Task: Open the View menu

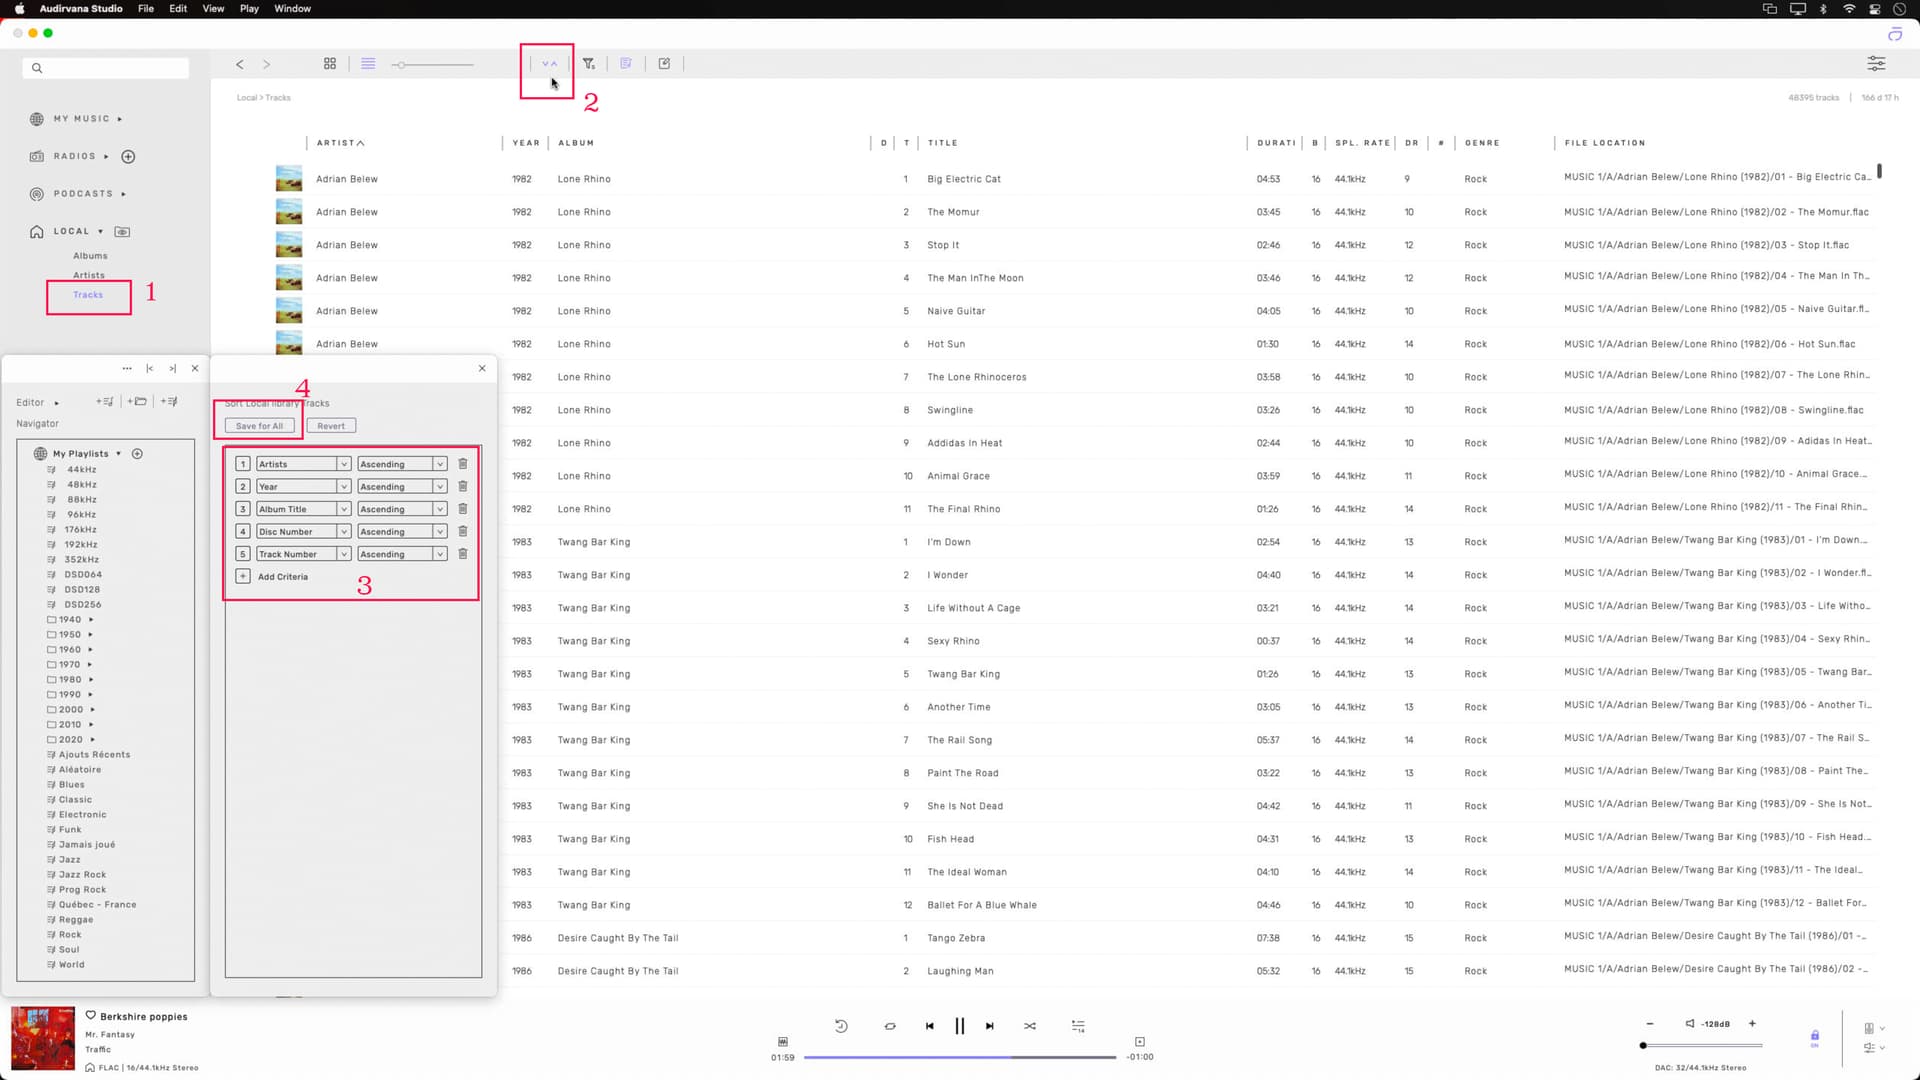Action: point(213,8)
